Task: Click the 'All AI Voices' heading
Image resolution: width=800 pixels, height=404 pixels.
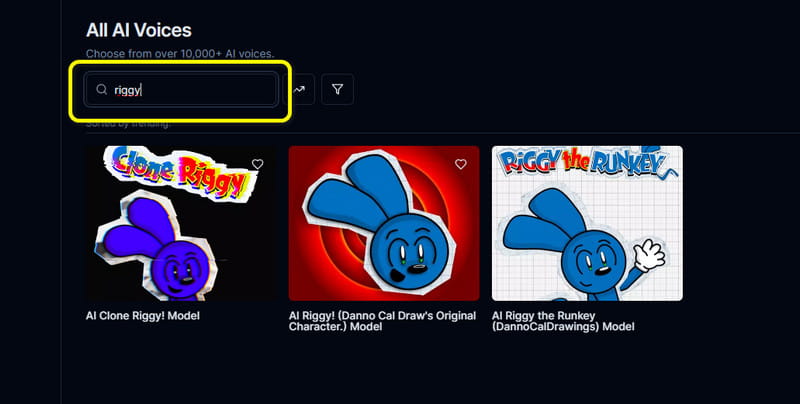Action: point(138,31)
